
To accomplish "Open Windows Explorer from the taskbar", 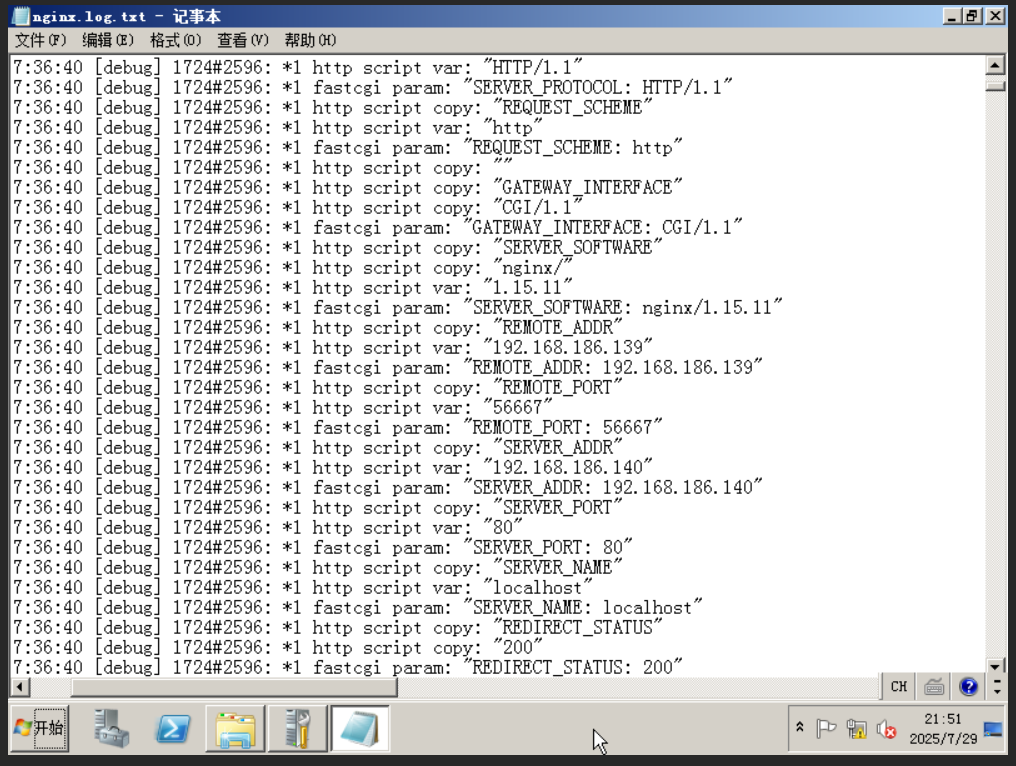I will [x=235, y=728].
